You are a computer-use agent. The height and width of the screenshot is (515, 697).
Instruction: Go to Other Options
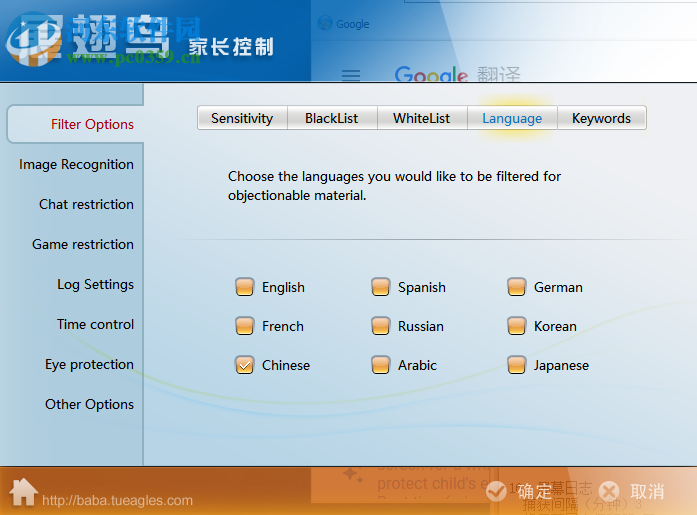point(89,404)
